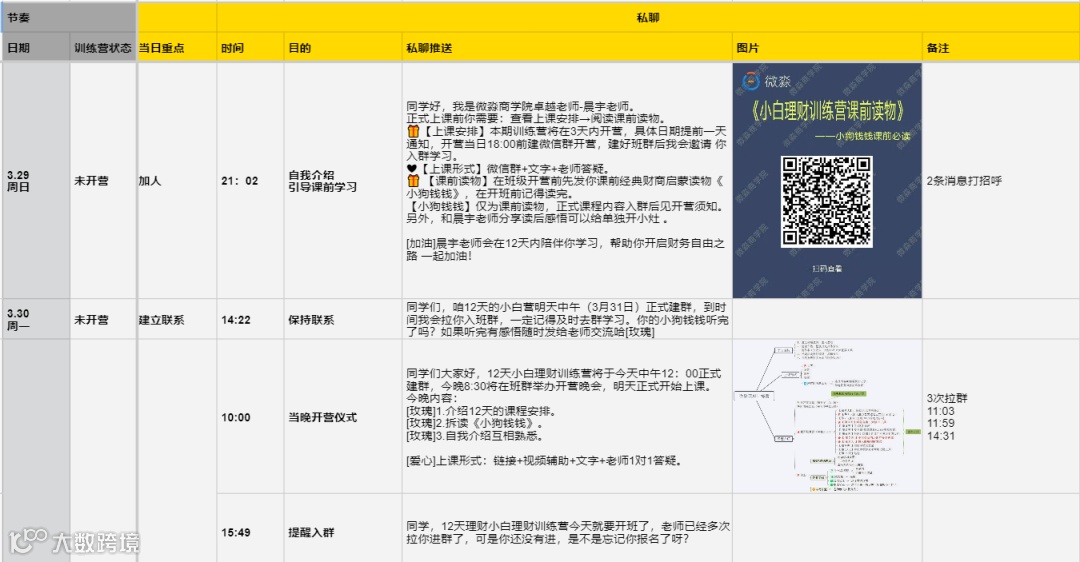Select the 节奏 header cell
The image size is (1080, 562).
69,17
